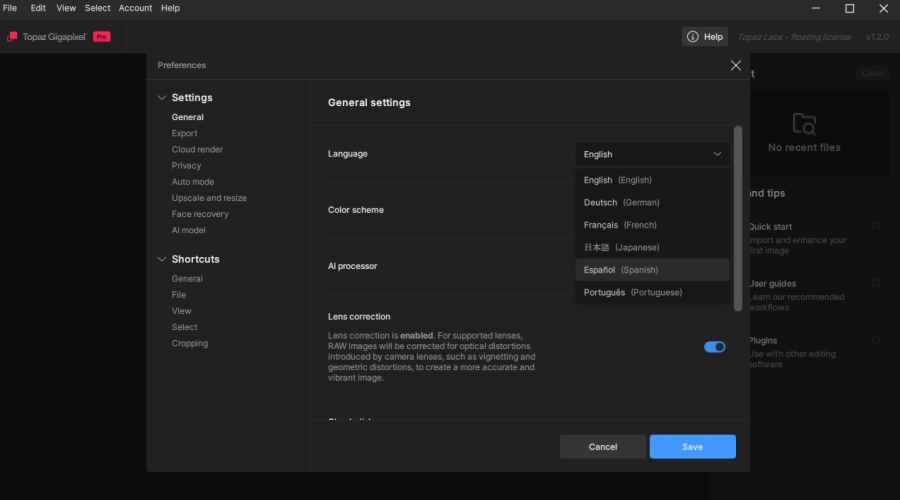Image resolution: width=900 pixels, height=500 pixels.
Task: Click the Settings section heading
Action: (192, 98)
